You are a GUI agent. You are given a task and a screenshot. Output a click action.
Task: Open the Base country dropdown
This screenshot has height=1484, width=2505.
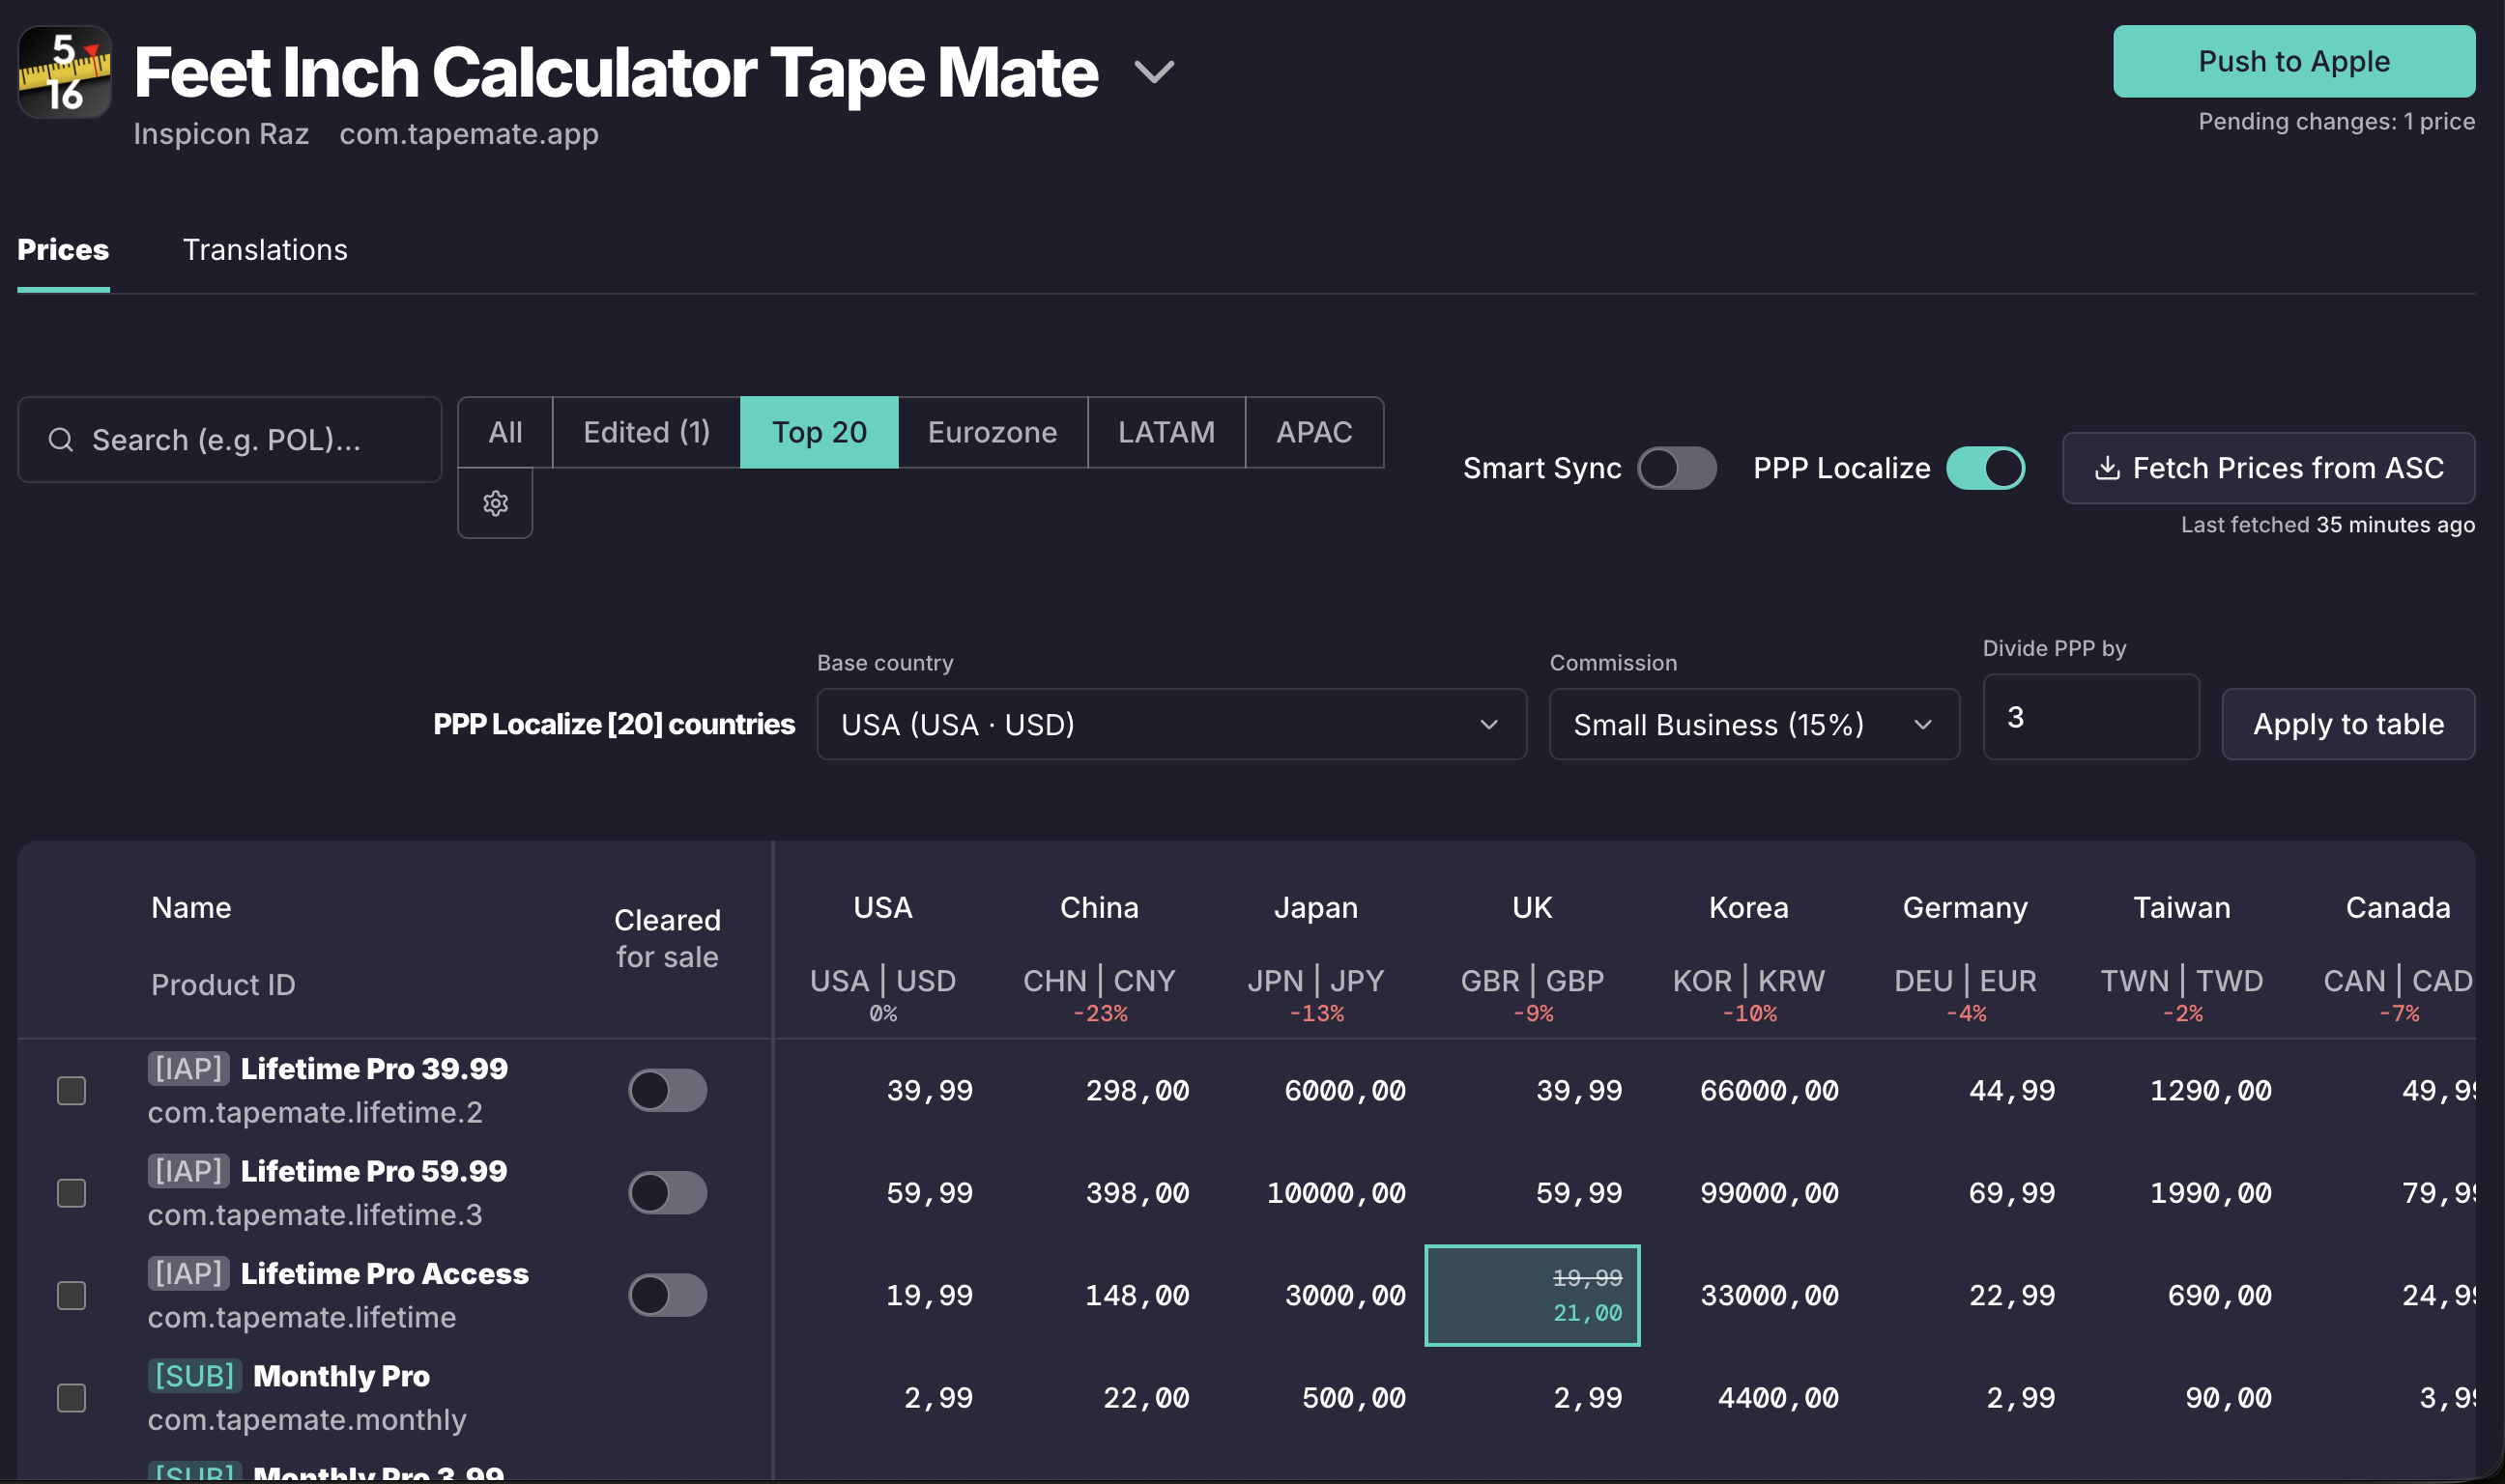click(1171, 724)
